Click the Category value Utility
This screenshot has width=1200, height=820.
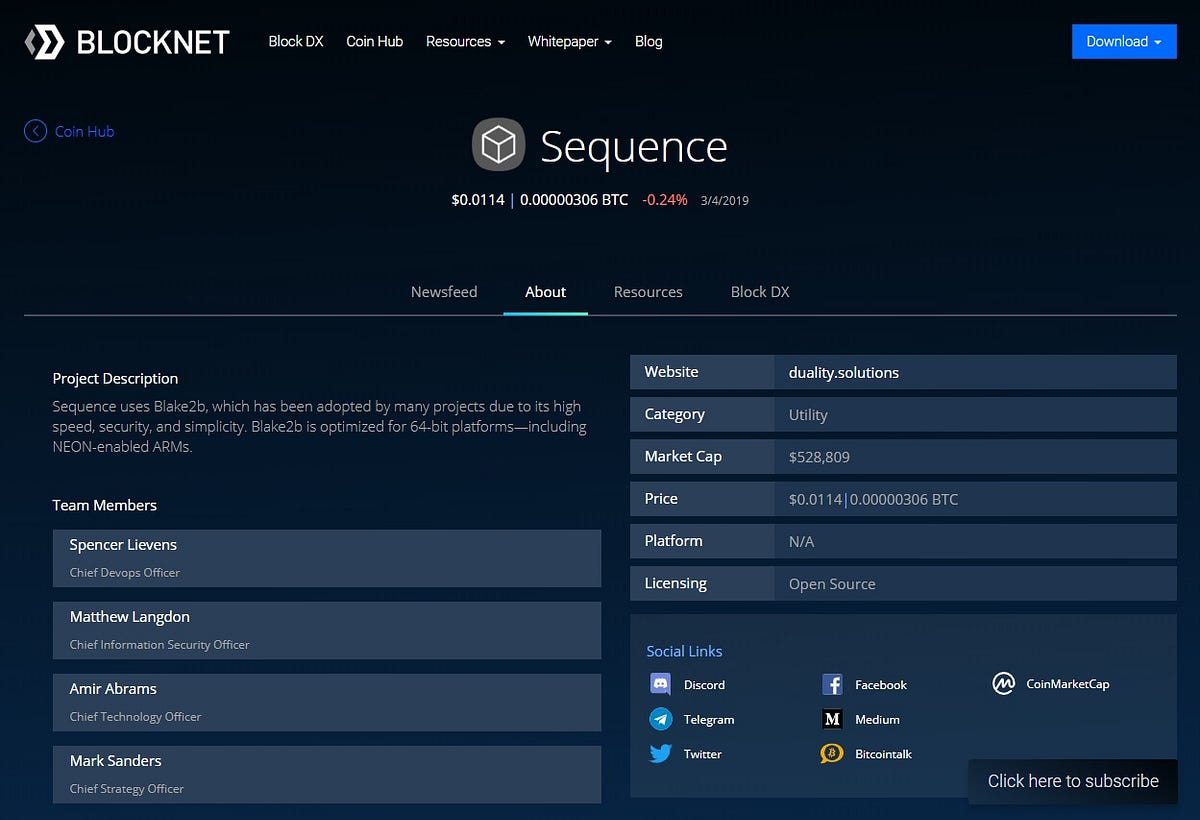[x=808, y=415]
